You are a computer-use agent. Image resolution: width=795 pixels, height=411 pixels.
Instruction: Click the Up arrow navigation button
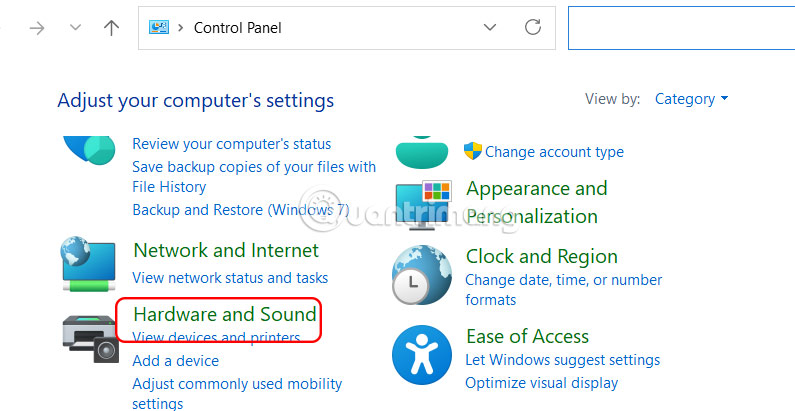[x=112, y=28]
